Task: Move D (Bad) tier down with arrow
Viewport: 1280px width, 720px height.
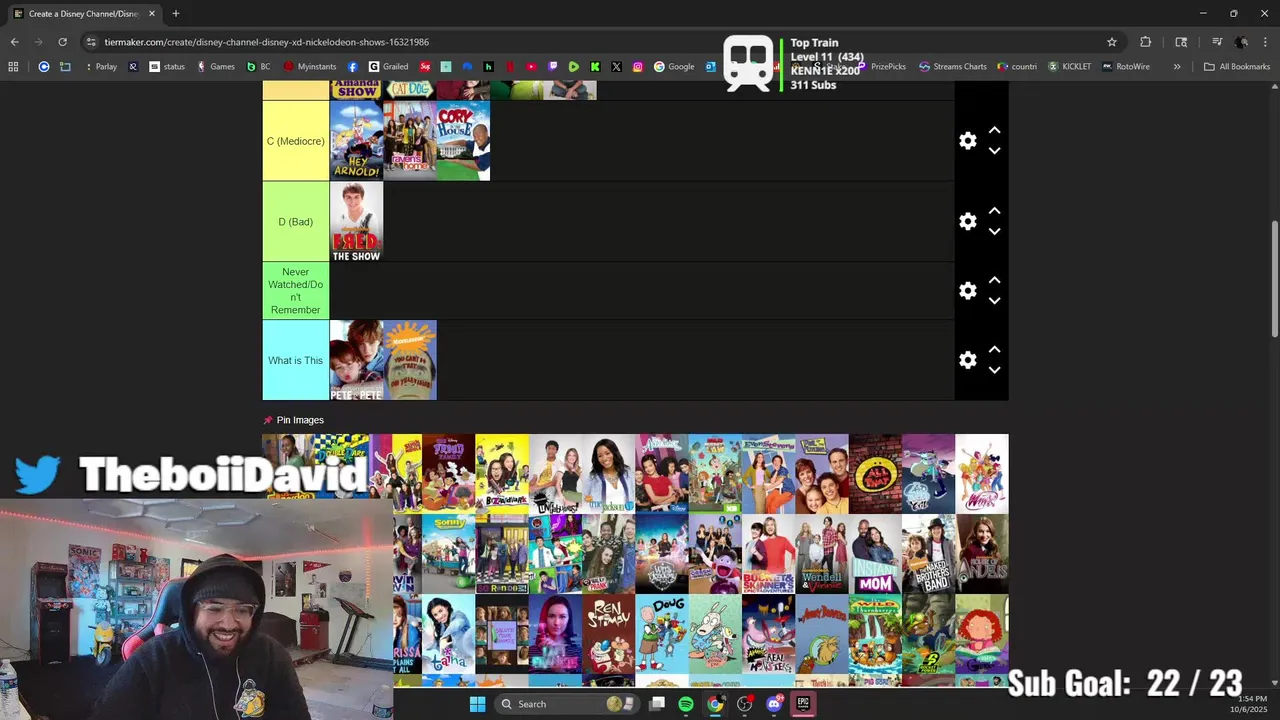Action: point(994,231)
